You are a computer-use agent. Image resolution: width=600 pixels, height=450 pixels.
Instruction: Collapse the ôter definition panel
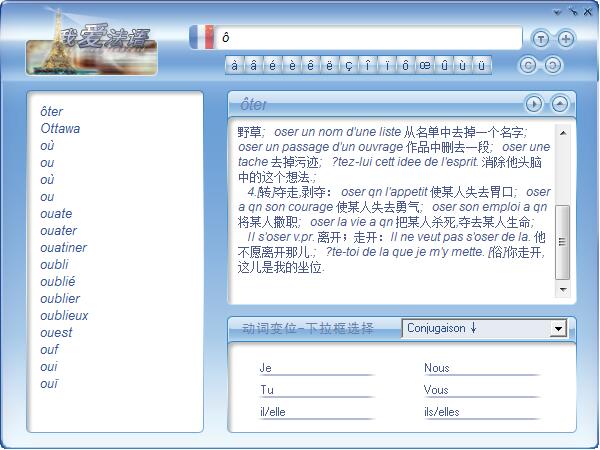tap(560, 103)
